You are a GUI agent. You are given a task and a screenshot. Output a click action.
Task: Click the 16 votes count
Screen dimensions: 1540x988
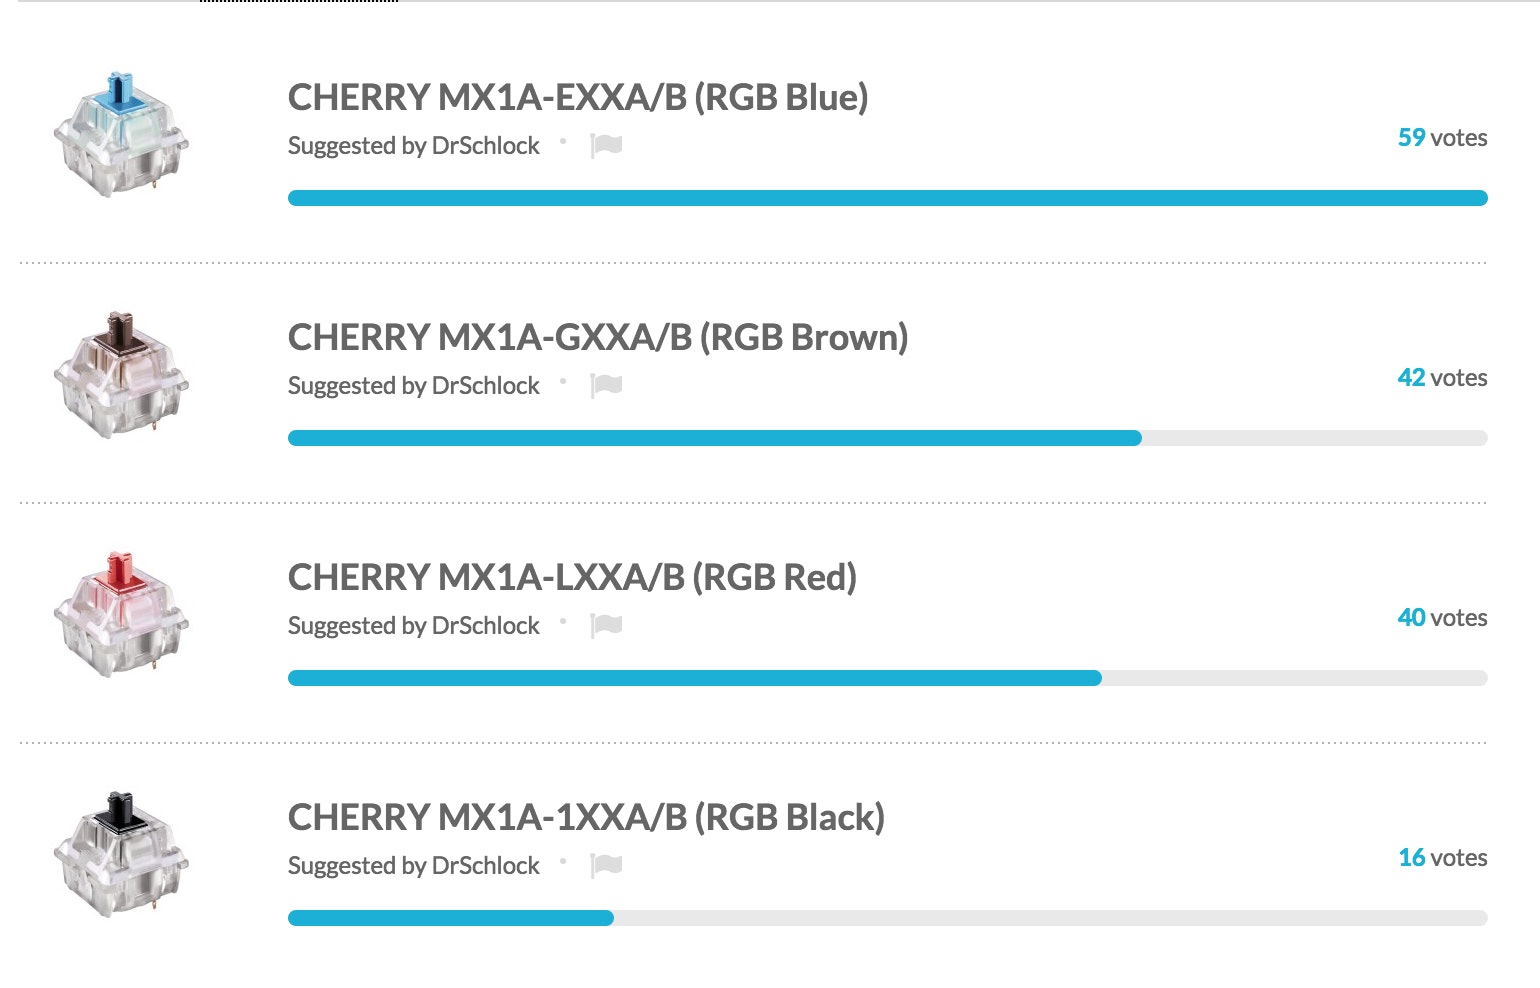pos(1442,858)
